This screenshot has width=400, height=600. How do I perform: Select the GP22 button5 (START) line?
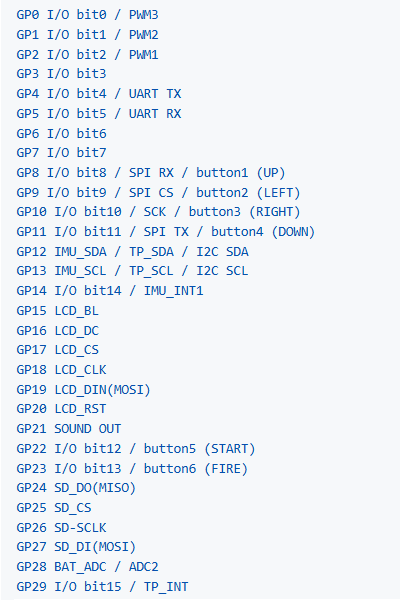click(136, 449)
